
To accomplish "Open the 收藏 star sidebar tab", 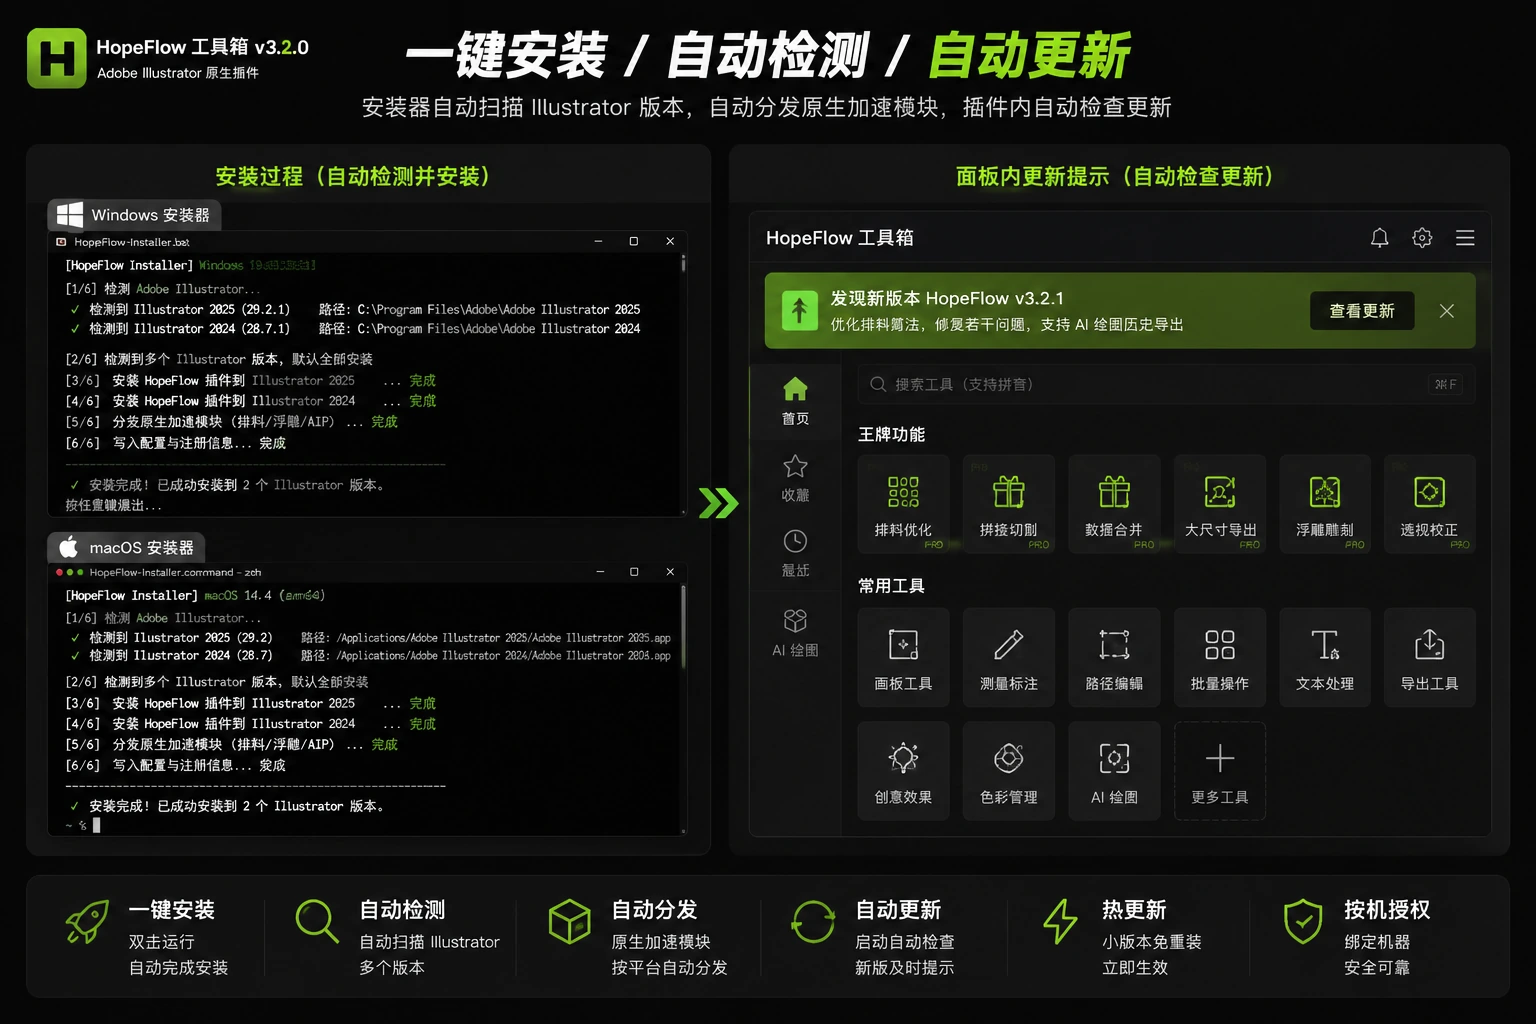I will pos(795,479).
